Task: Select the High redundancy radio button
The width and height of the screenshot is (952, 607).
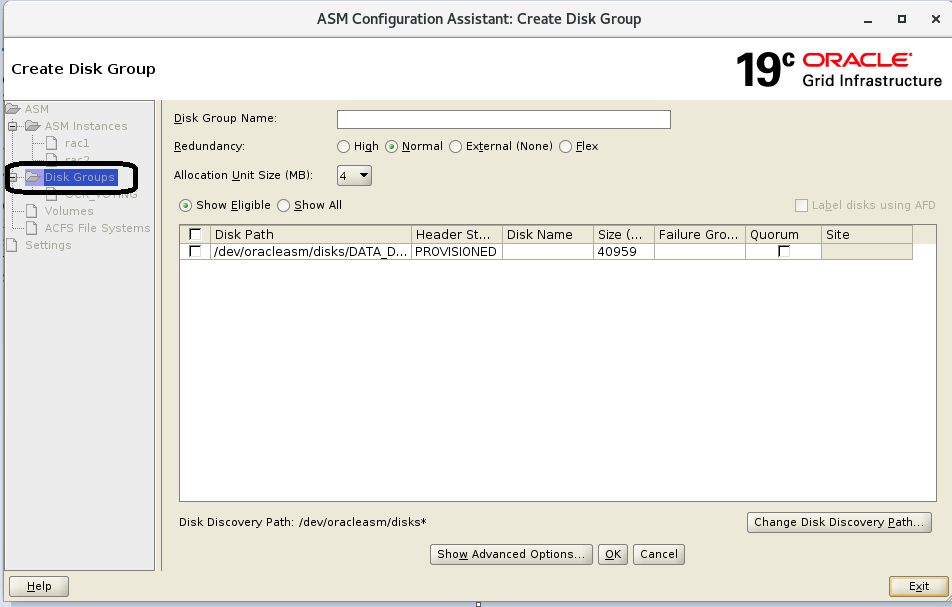Action: pos(343,146)
